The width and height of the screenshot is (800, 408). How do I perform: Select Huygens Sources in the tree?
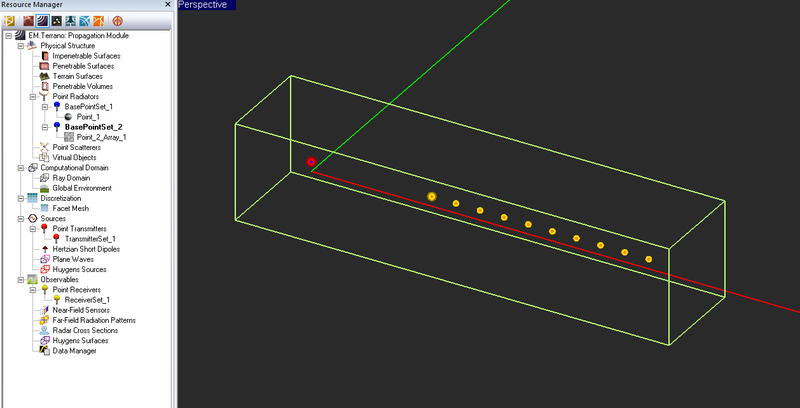tap(80, 269)
